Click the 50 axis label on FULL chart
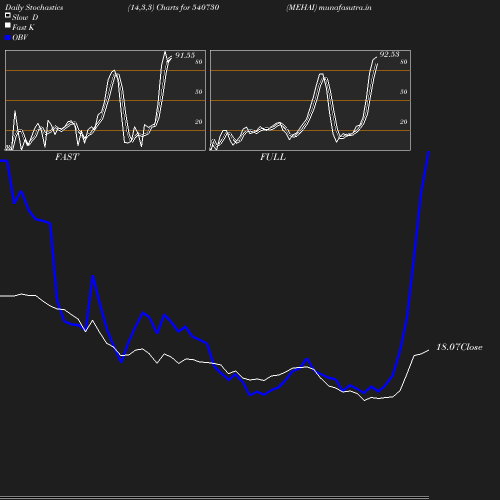The image size is (500, 500). coord(404,92)
